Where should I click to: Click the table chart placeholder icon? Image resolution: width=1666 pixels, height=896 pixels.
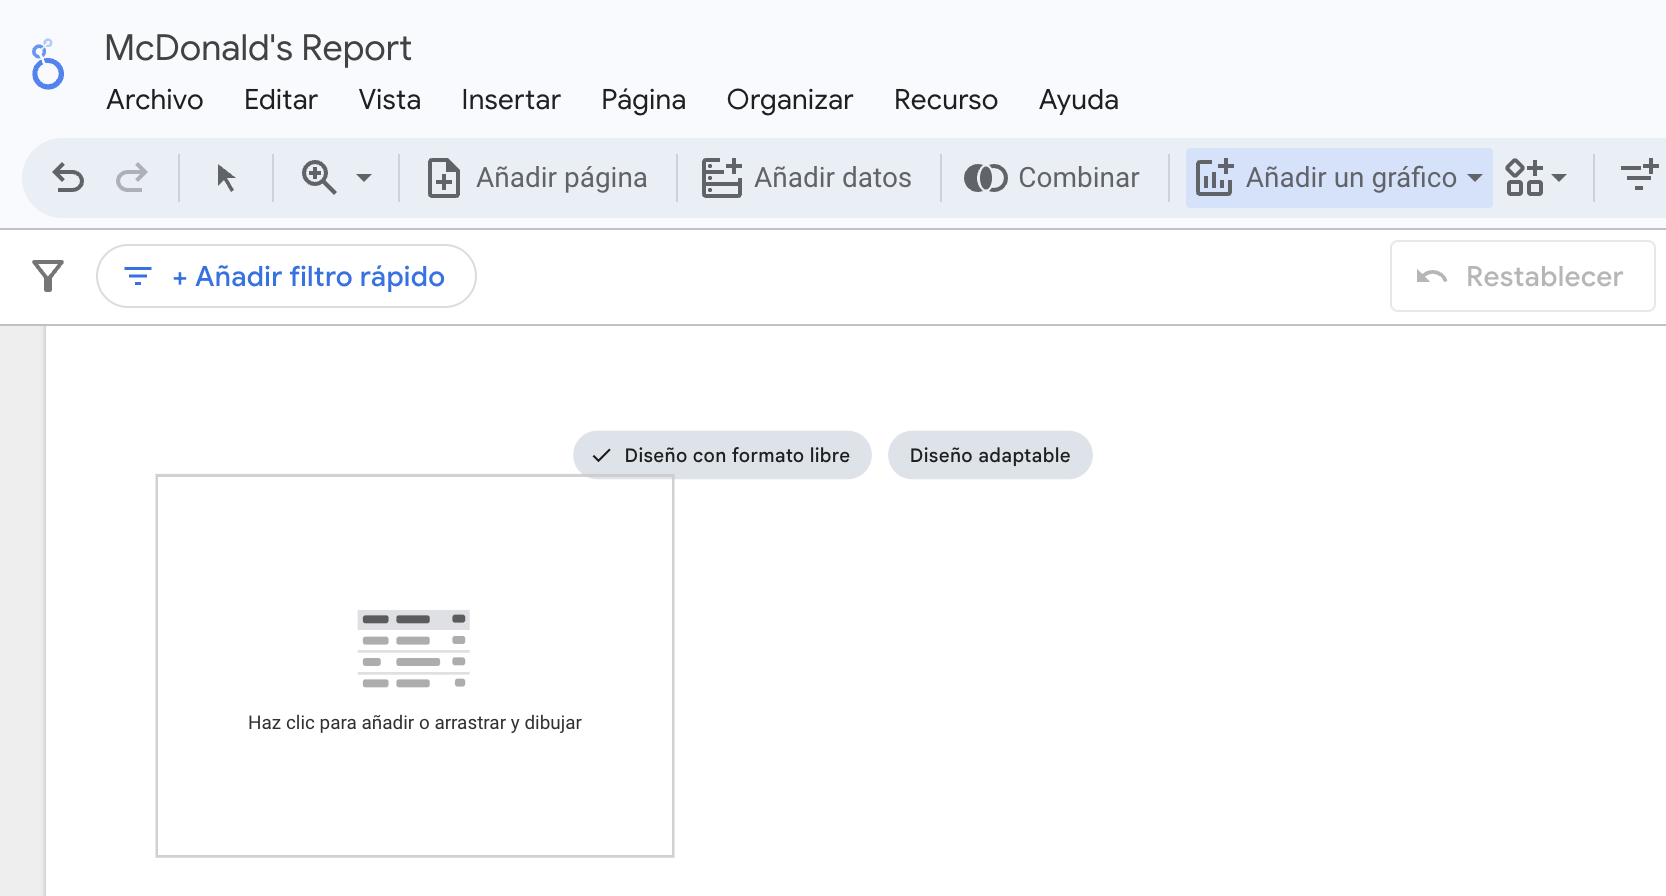(414, 649)
